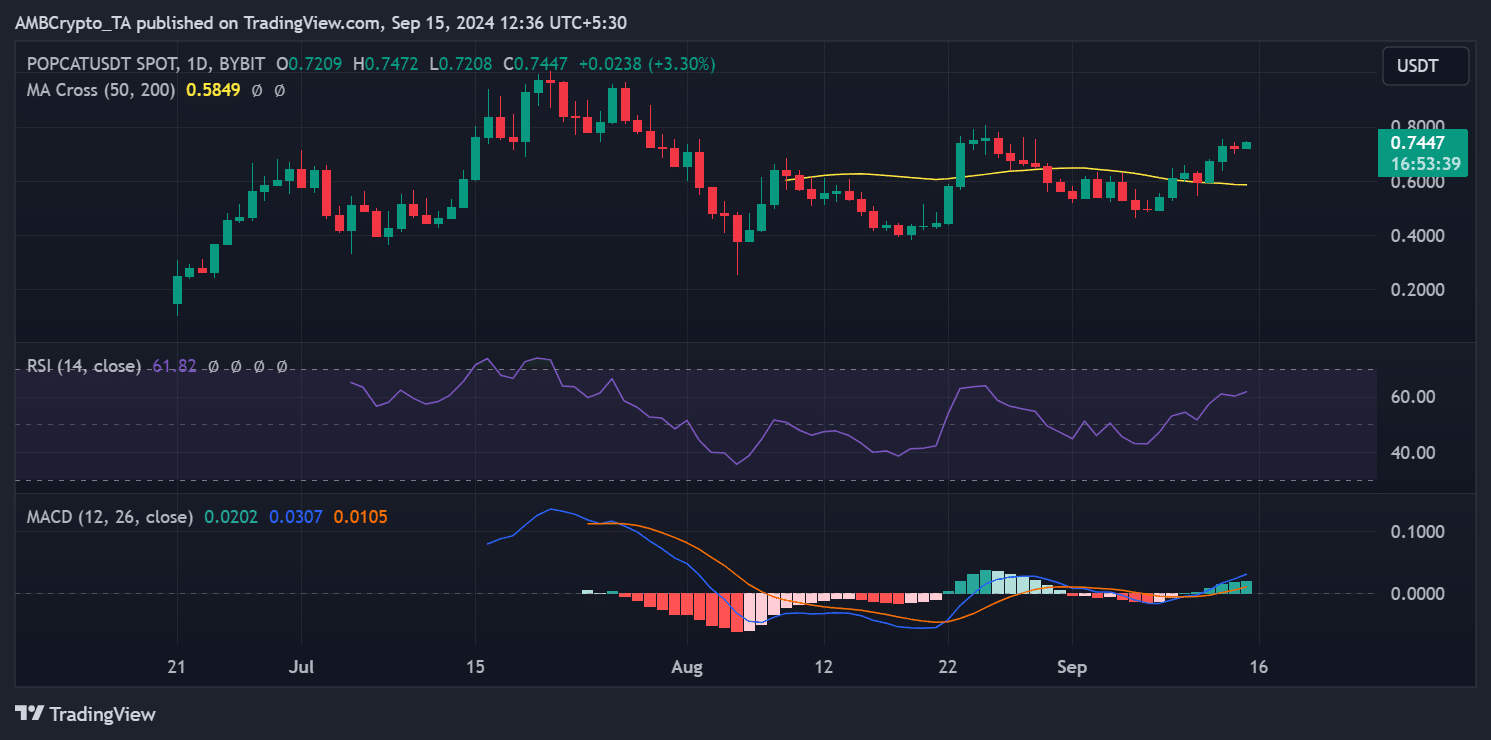Click the RSI value 61.82

172,366
